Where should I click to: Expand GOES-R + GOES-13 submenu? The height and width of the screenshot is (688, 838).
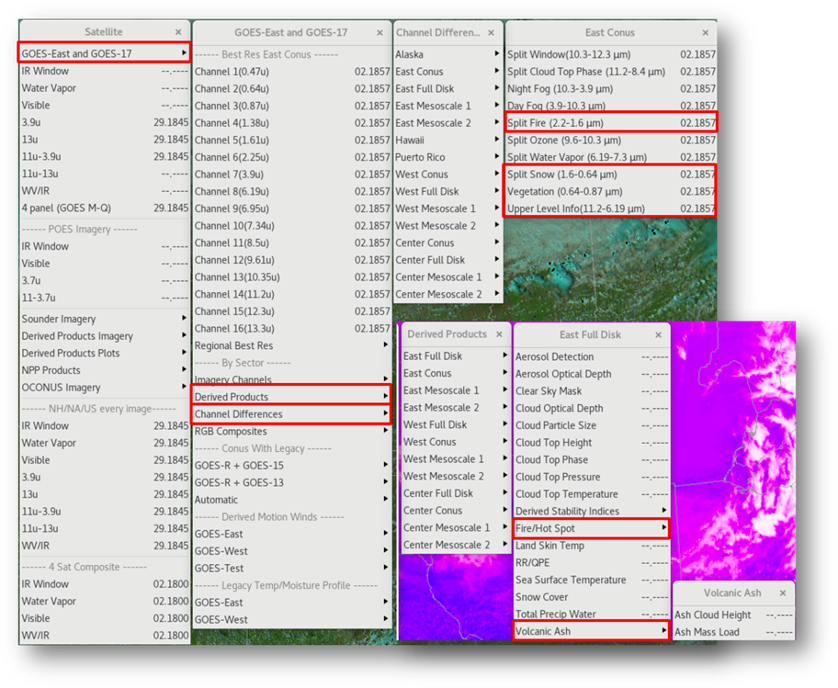291,482
